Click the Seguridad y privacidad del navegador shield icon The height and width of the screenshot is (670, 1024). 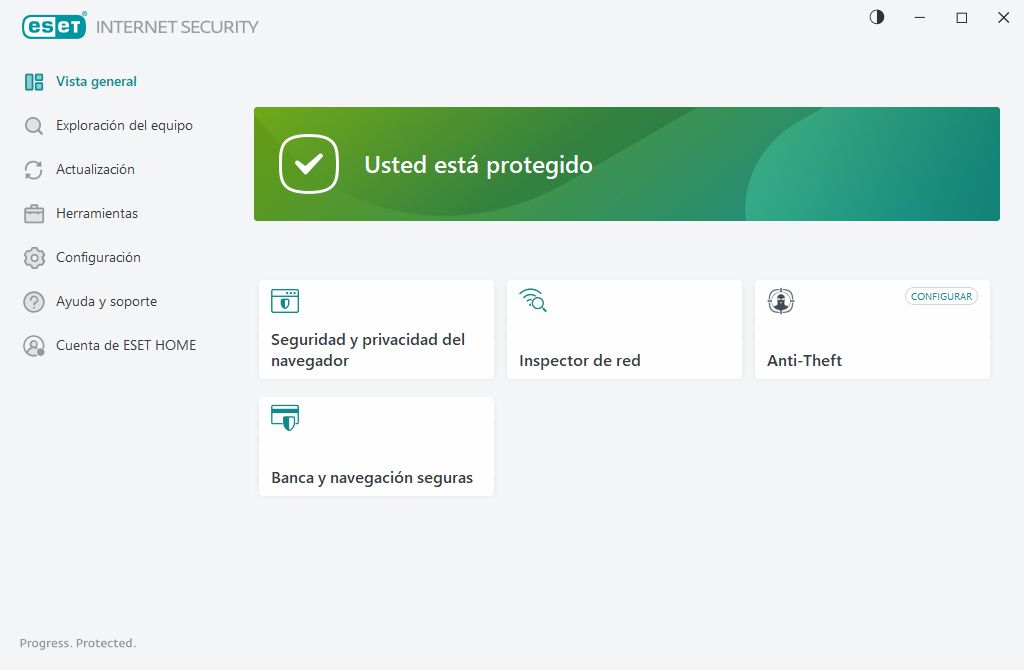click(284, 300)
